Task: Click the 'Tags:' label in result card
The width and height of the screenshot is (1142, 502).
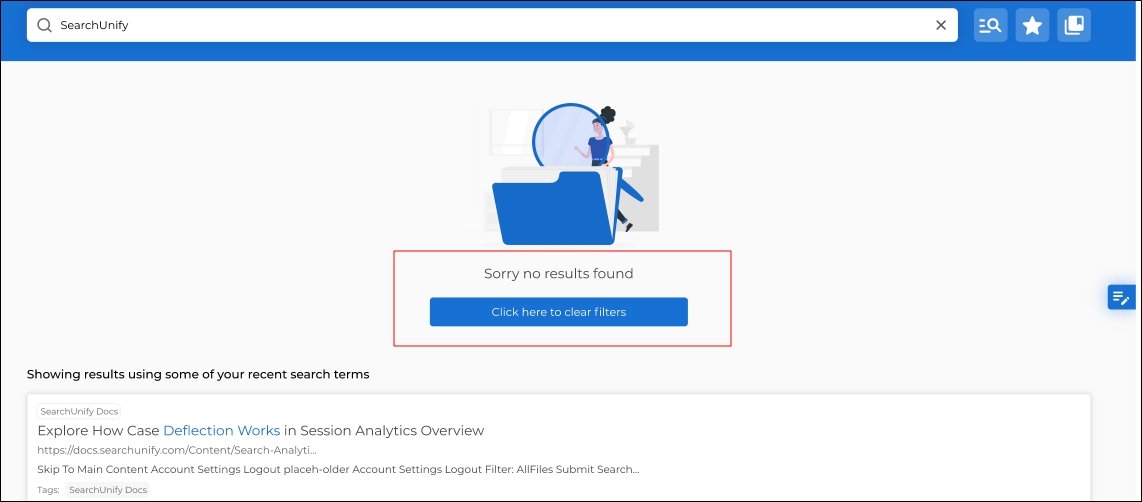Action: [x=49, y=490]
